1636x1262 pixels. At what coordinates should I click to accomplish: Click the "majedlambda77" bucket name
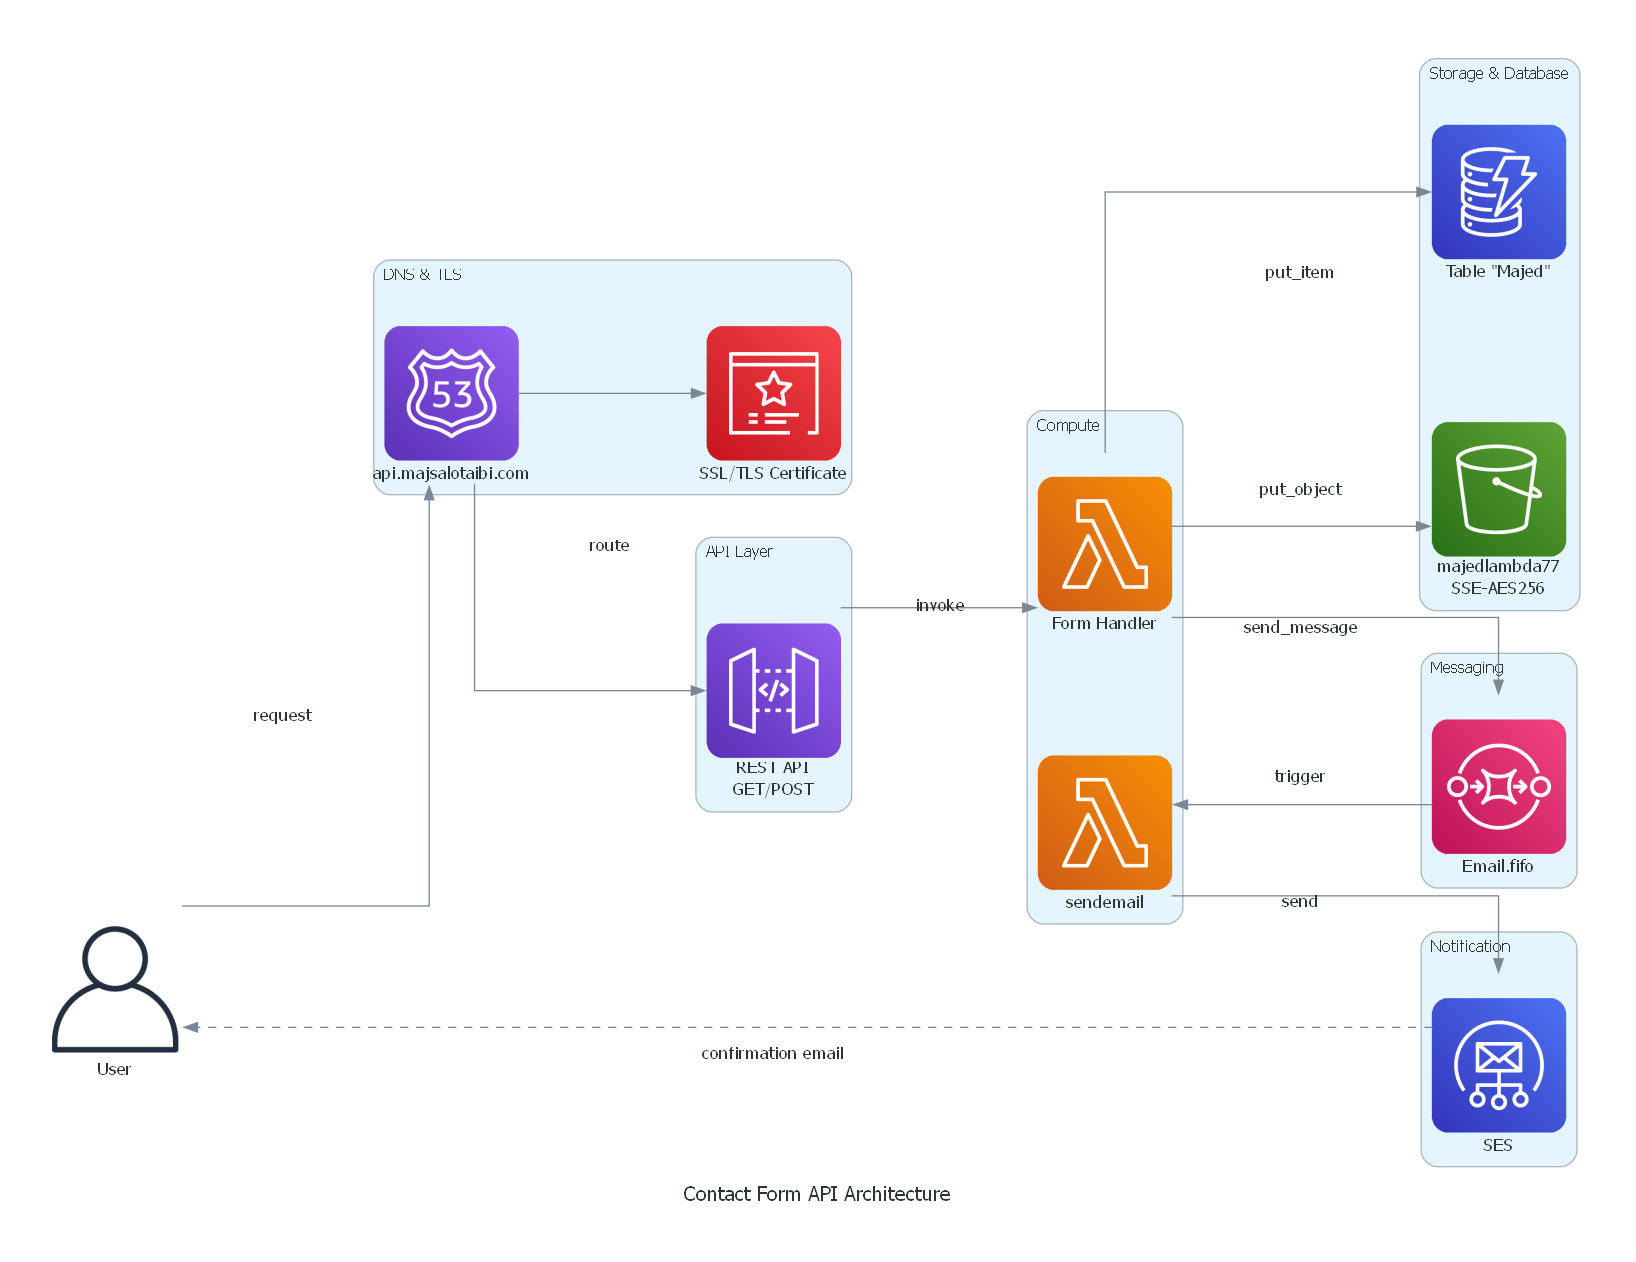[1497, 566]
